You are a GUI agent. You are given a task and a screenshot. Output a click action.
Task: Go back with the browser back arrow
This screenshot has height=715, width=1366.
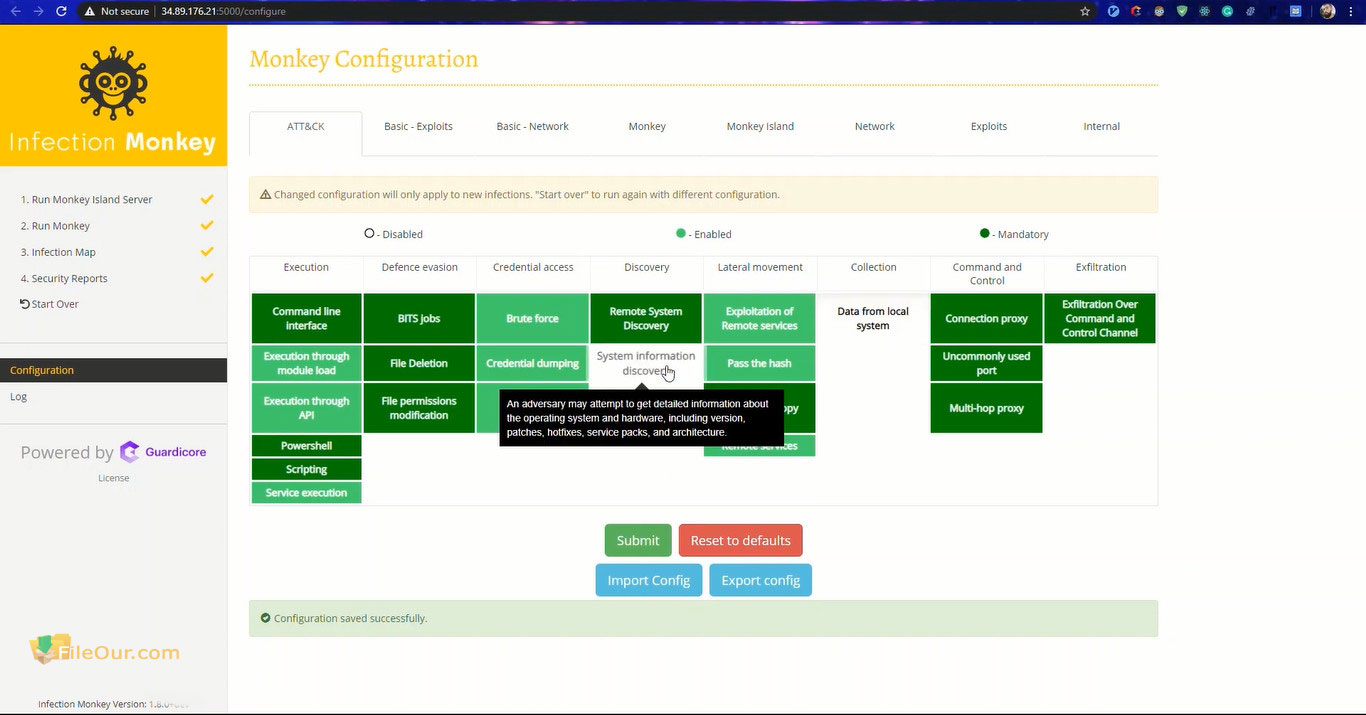(15, 11)
